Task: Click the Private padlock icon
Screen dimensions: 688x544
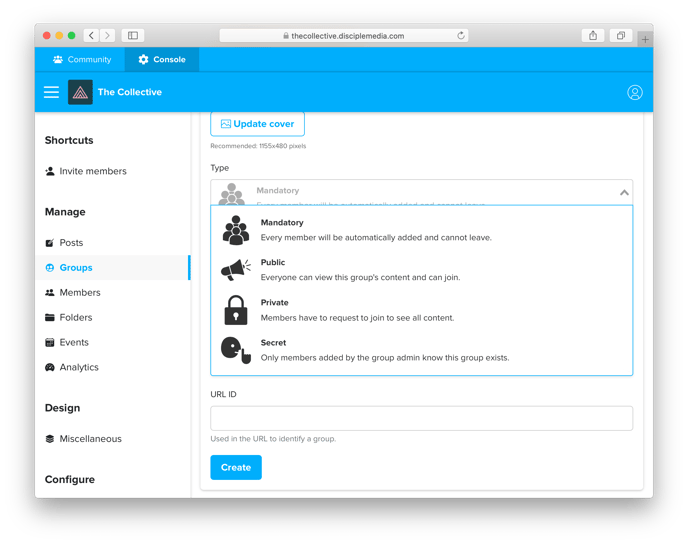Action: [236, 310]
